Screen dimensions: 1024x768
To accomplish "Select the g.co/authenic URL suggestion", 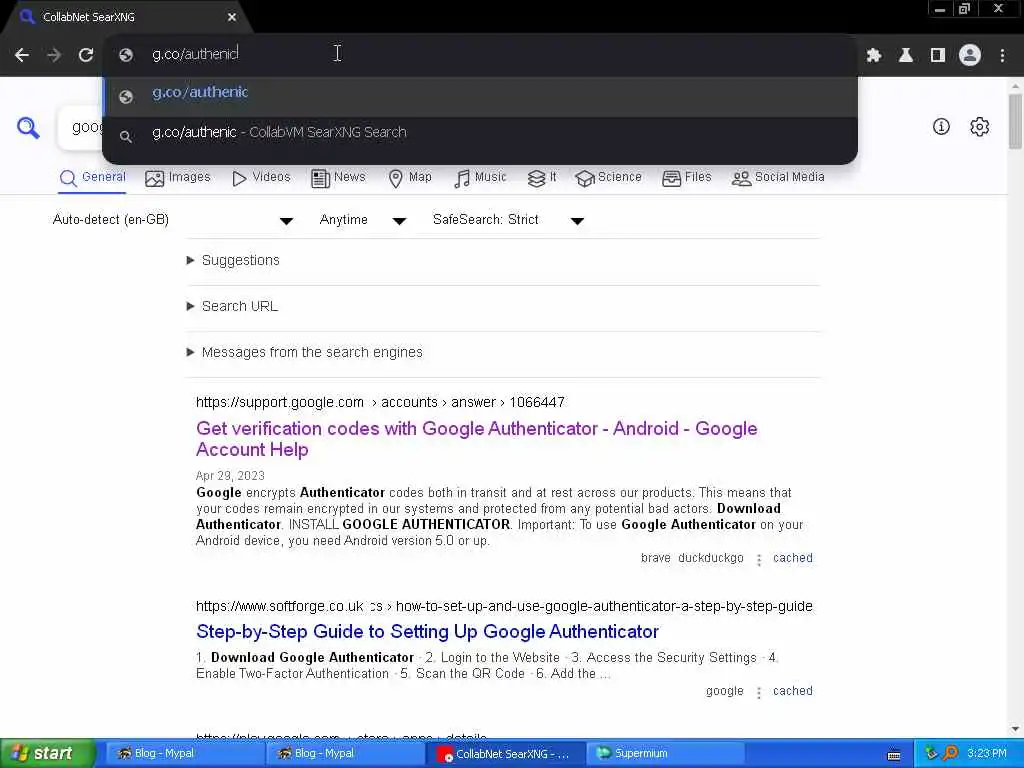I will click(480, 96).
